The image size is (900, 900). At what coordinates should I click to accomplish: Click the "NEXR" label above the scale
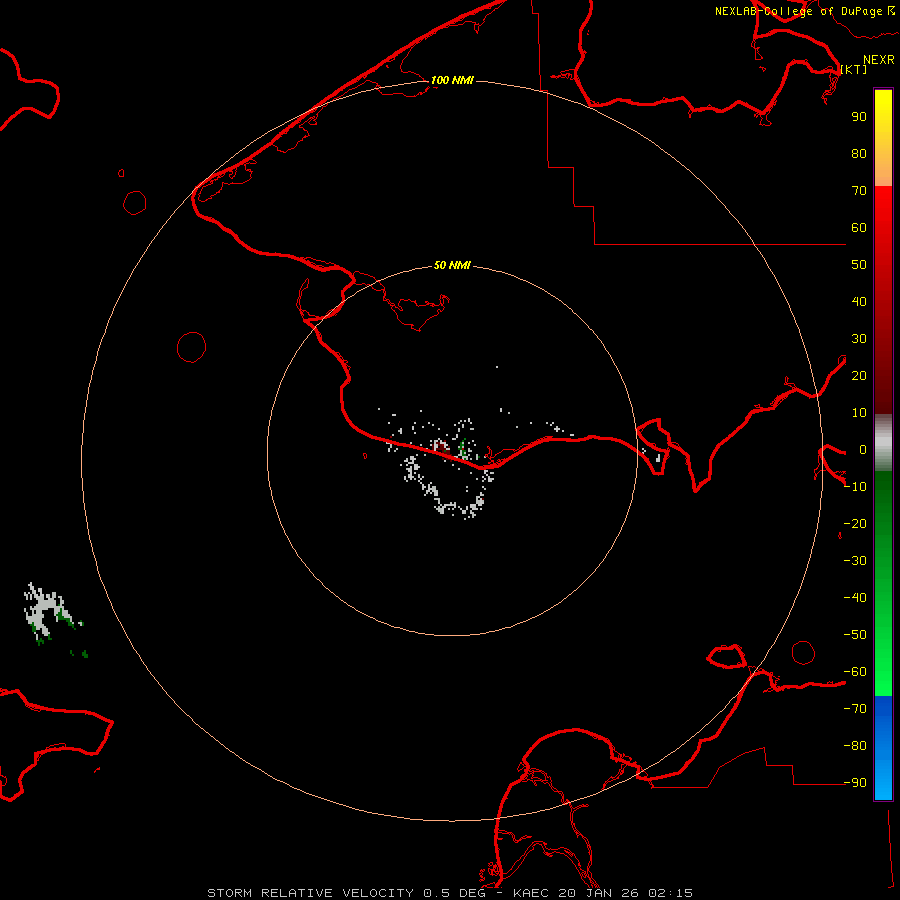[x=879, y=60]
